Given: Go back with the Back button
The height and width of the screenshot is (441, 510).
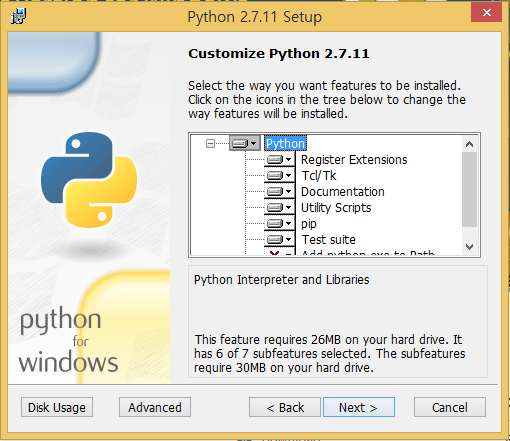Looking at the screenshot, I should pyautogui.click(x=285, y=407).
